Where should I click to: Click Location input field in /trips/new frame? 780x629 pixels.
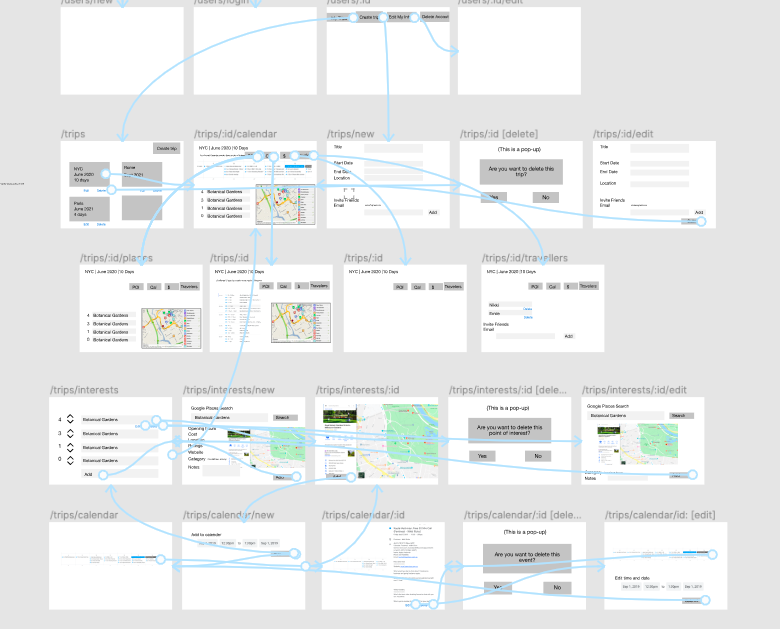pos(393,178)
